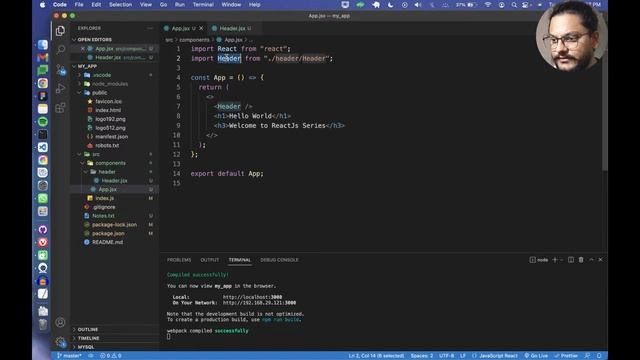The image size is (640, 360).
Task: Open Spotify from the Dock
Action: [42, 122]
